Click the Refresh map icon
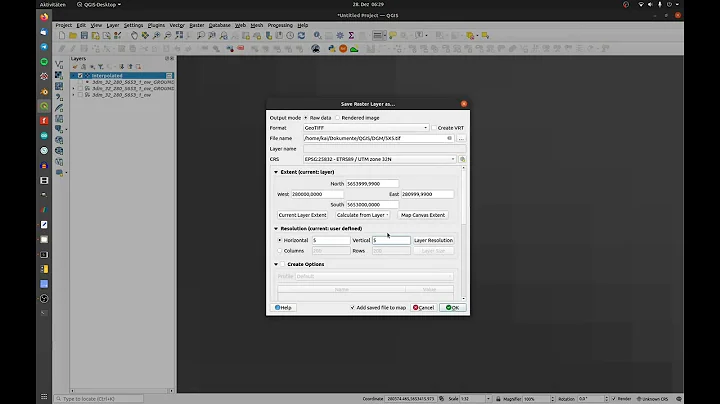720x404 pixels. point(301,35)
